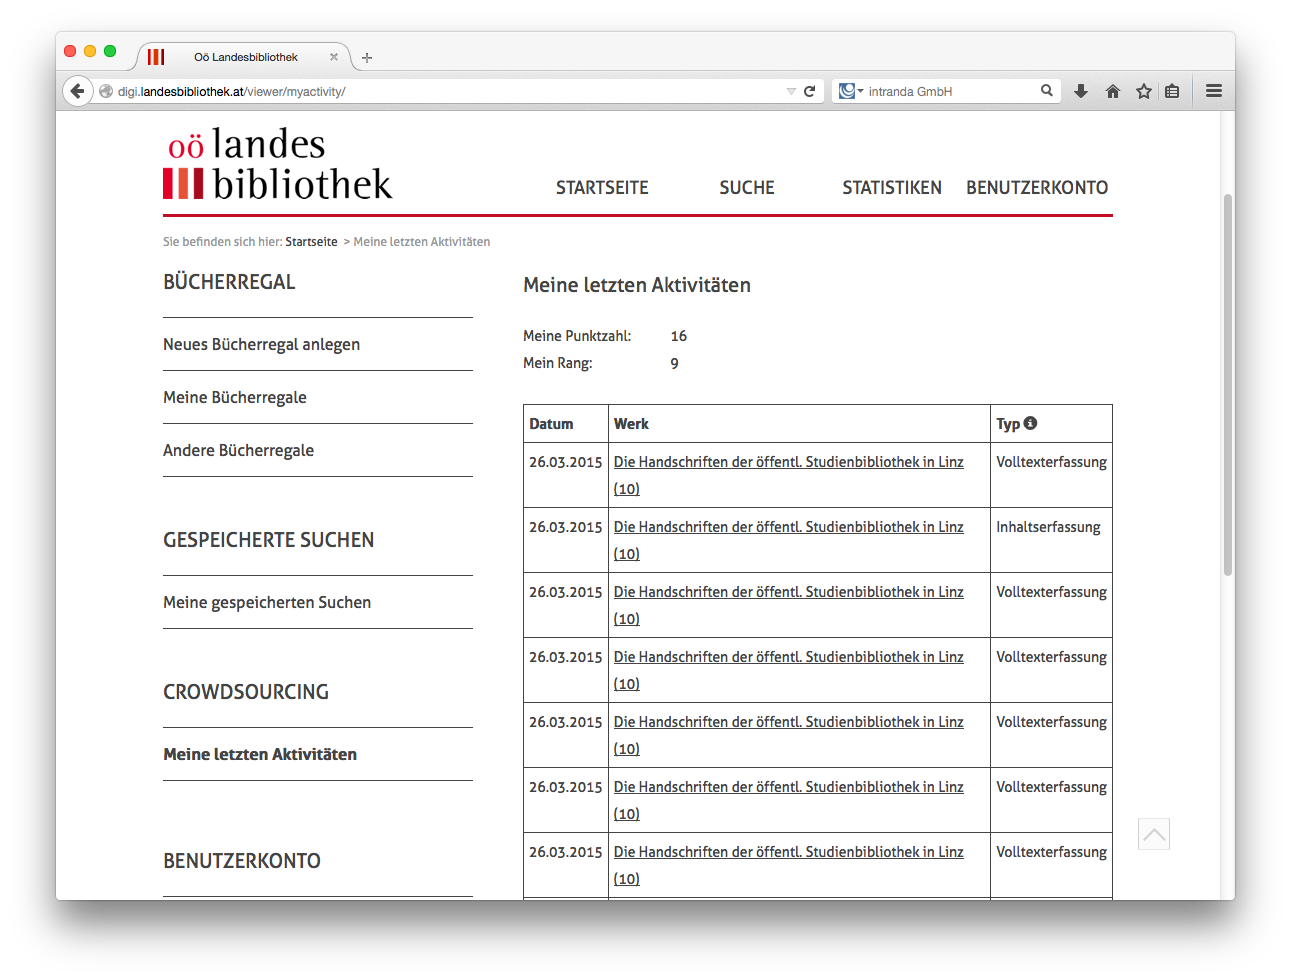
Task: Open the search engine selector dropdown
Action: (x=851, y=91)
